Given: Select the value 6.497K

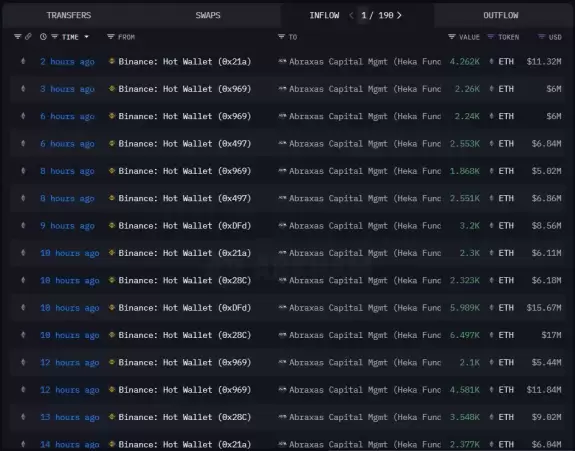Looking at the screenshot, I should tap(465, 335).
